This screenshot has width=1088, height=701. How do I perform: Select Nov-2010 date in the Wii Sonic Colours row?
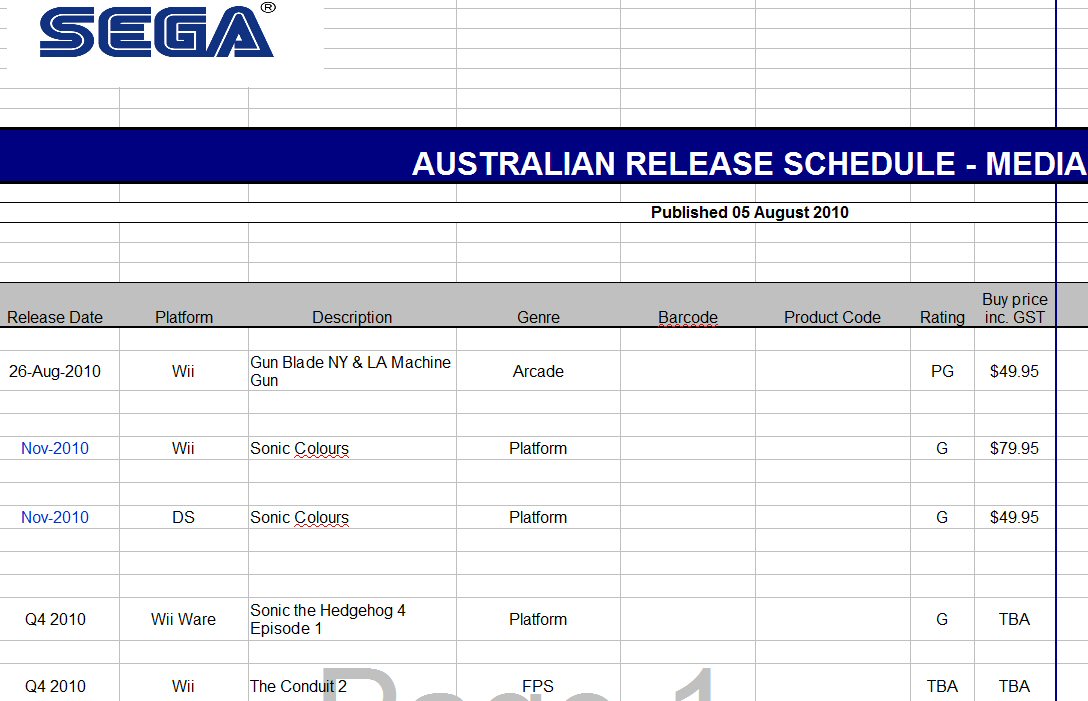[60, 448]
